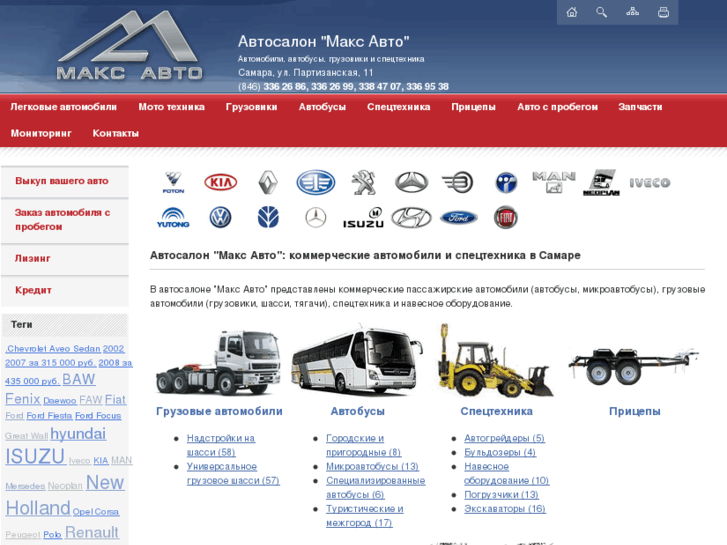Open Туристические и межгород (17) link
This screenshot has width=727, height=545.
coord(365,516)
